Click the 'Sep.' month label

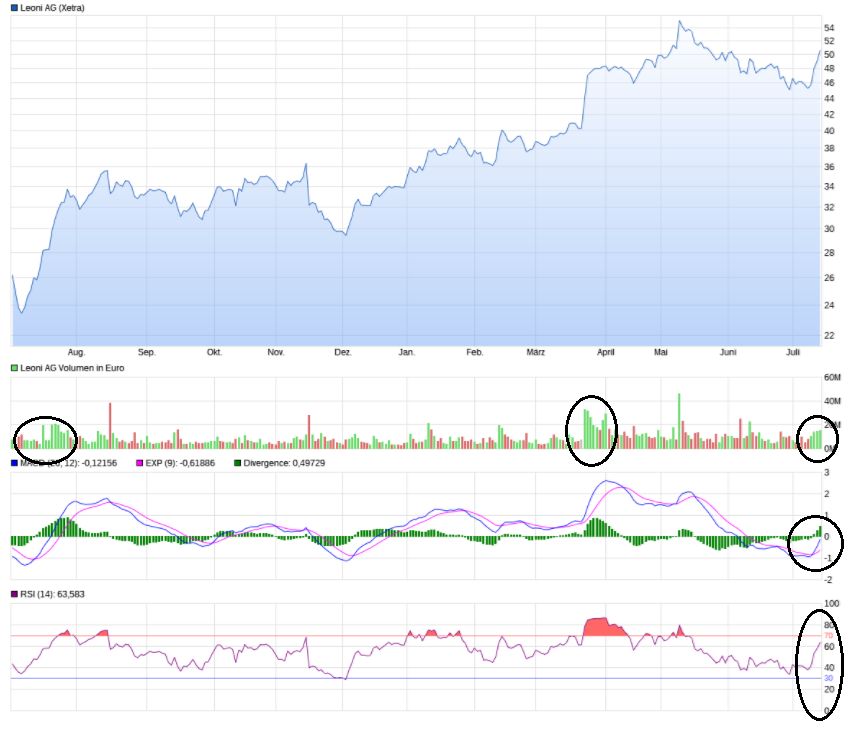[147, 353]
